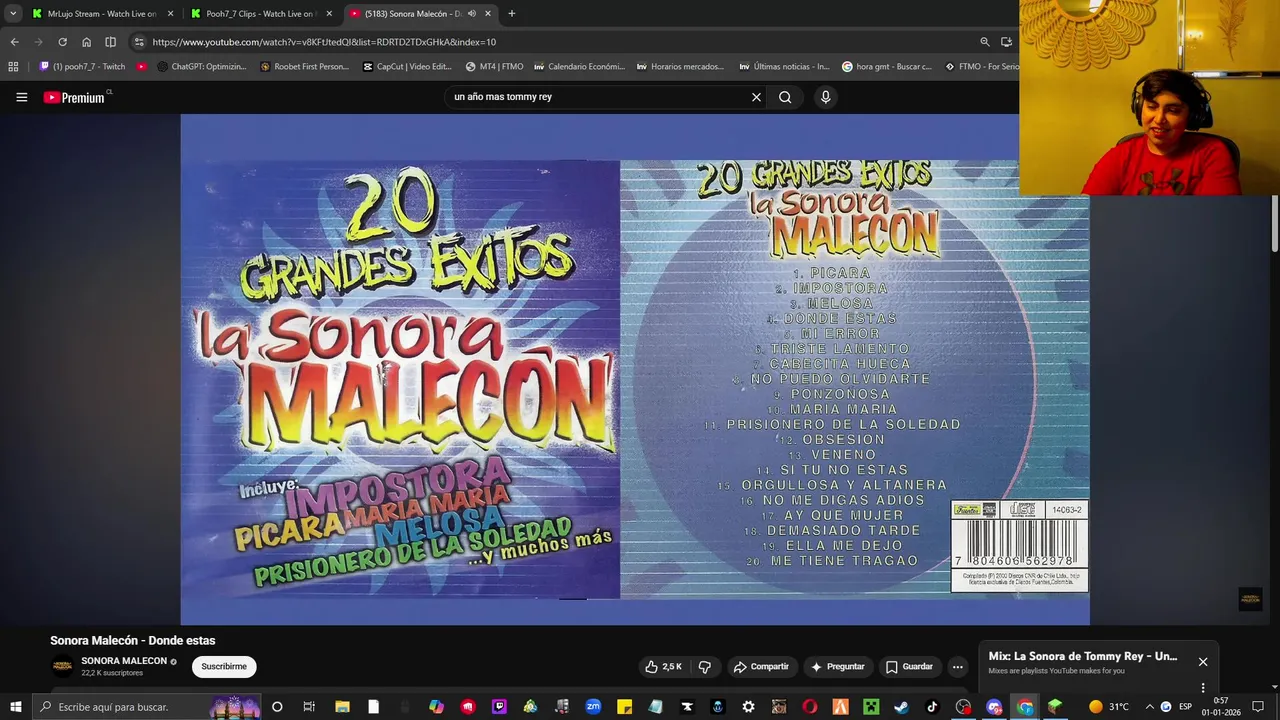
Task: Clear the YouTube search query
Action: pos(756,97)
